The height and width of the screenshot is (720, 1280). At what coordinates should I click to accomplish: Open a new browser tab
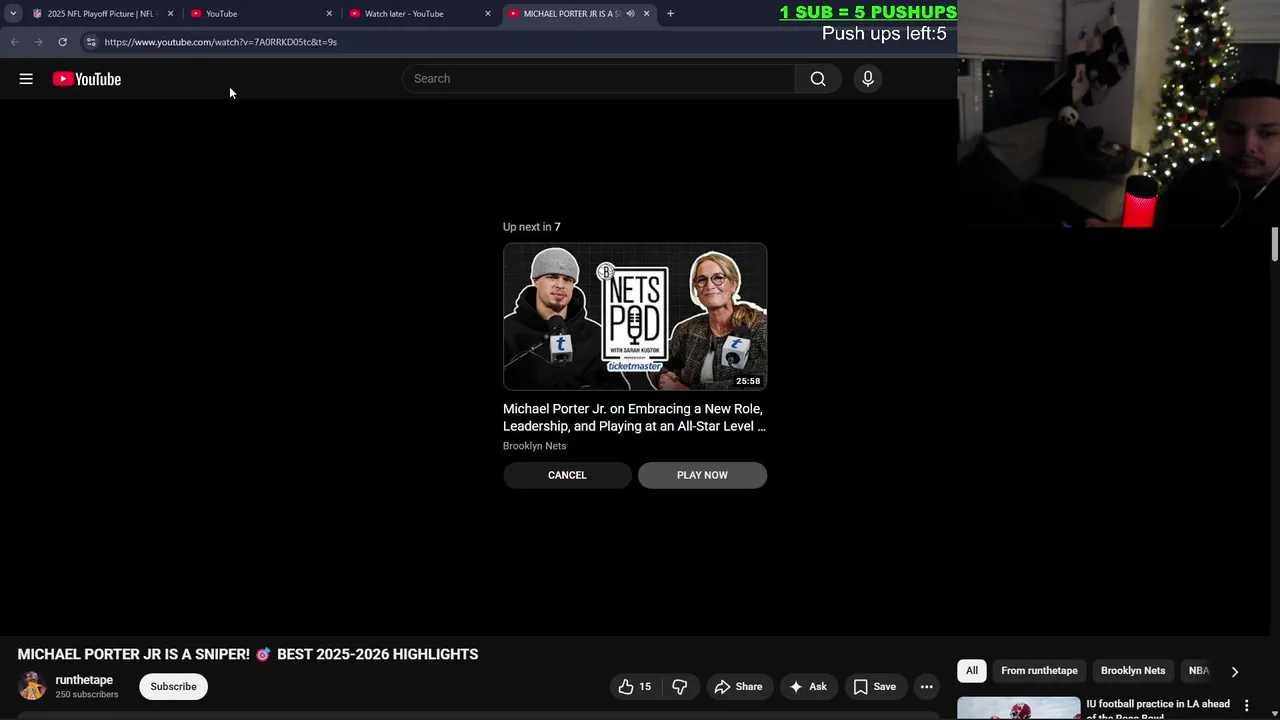coord(670,14)
